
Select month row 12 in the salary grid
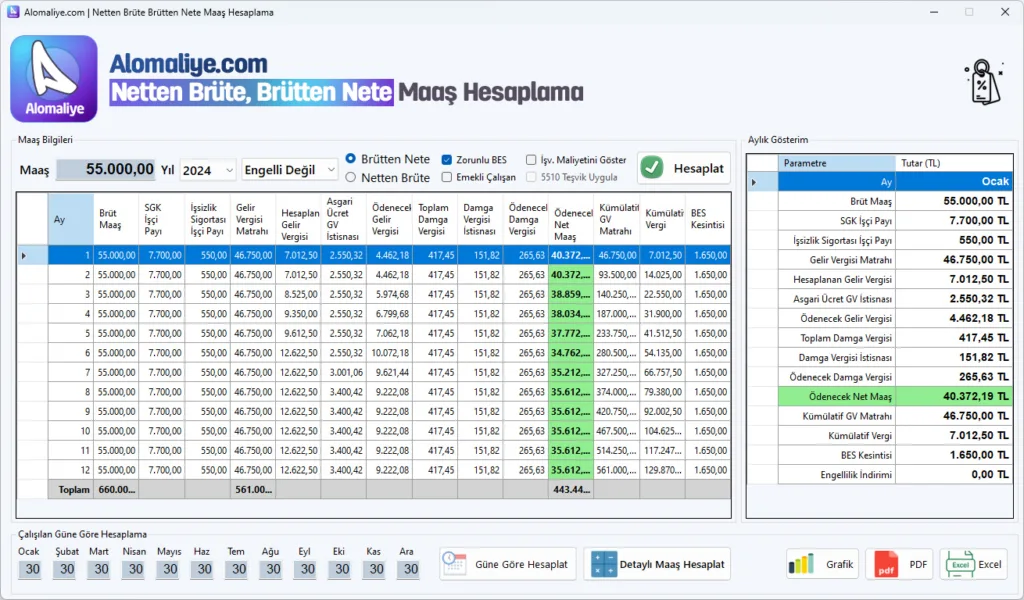pyautogui.click(x=373, y=470)
